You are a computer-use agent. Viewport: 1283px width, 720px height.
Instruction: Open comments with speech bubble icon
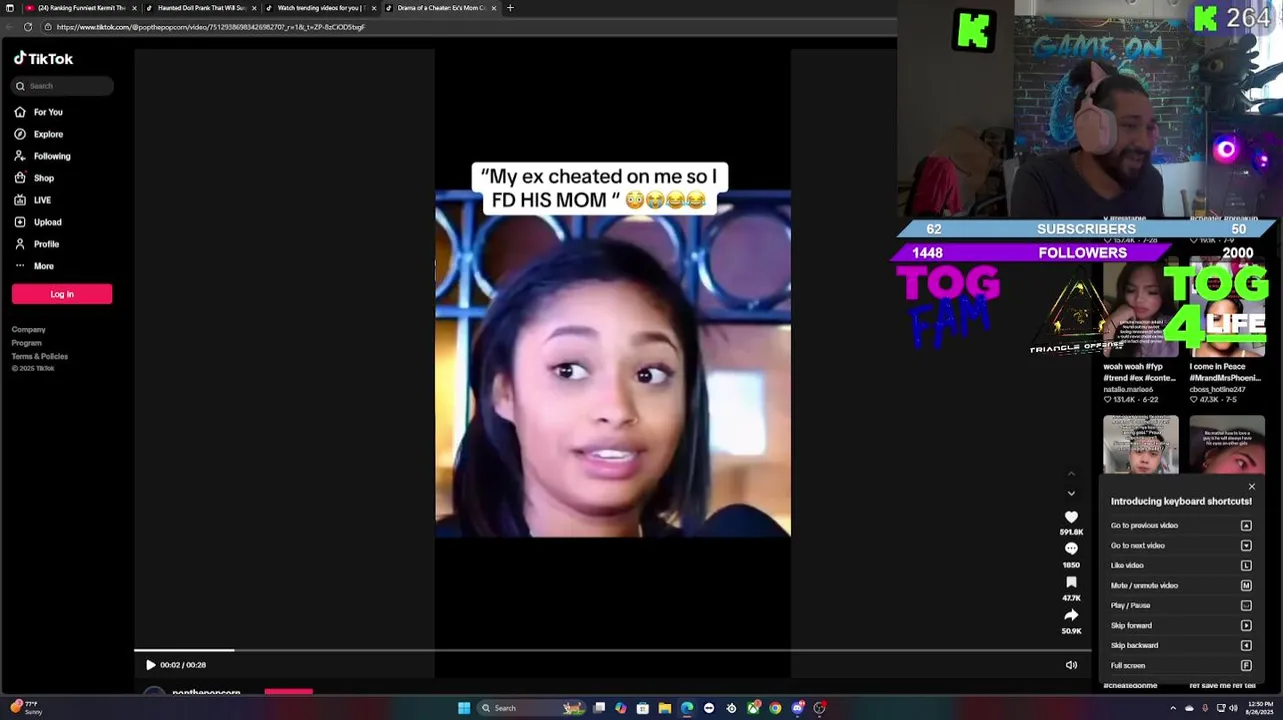click(x=1071, y=549)
